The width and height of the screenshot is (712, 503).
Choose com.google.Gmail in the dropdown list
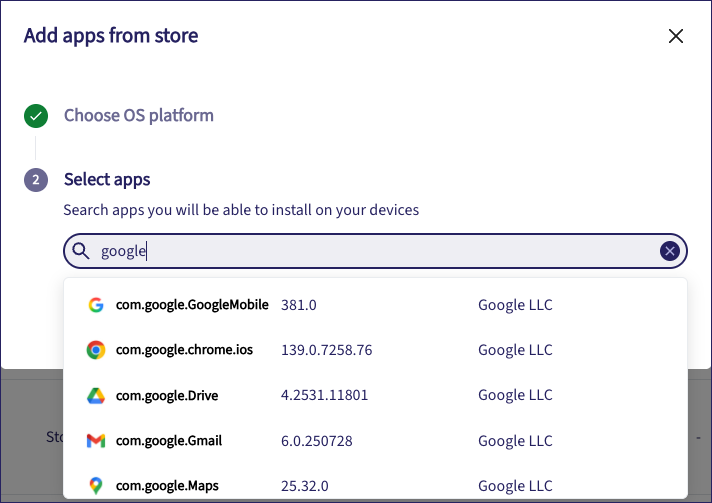tap(169, 441)
